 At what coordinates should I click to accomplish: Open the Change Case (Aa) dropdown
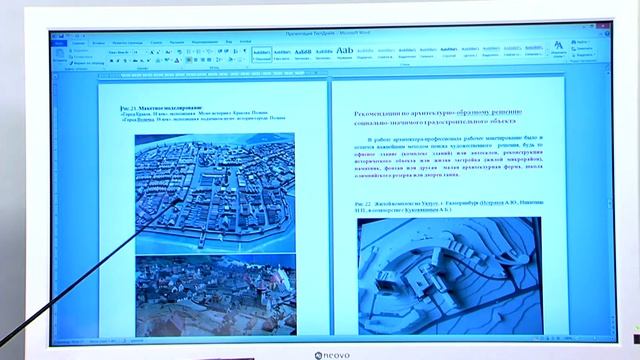[x=169, y=52]
